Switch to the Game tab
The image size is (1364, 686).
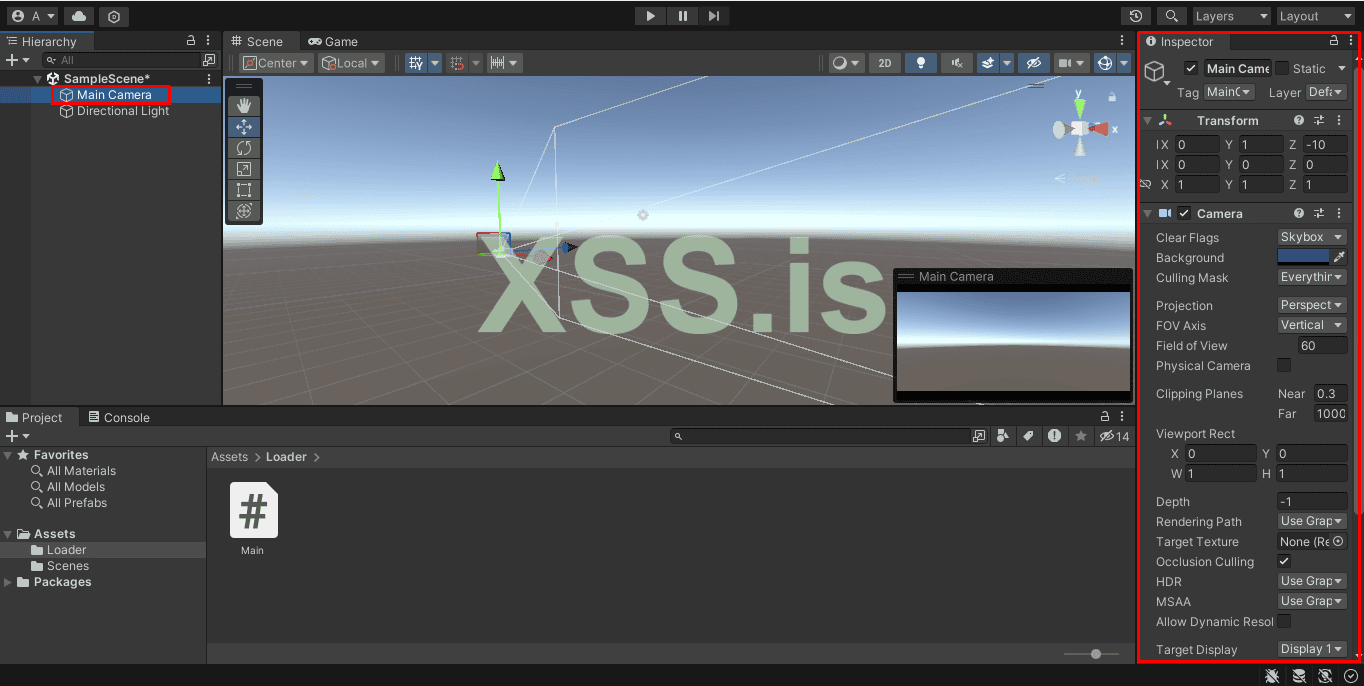point(333,41)
